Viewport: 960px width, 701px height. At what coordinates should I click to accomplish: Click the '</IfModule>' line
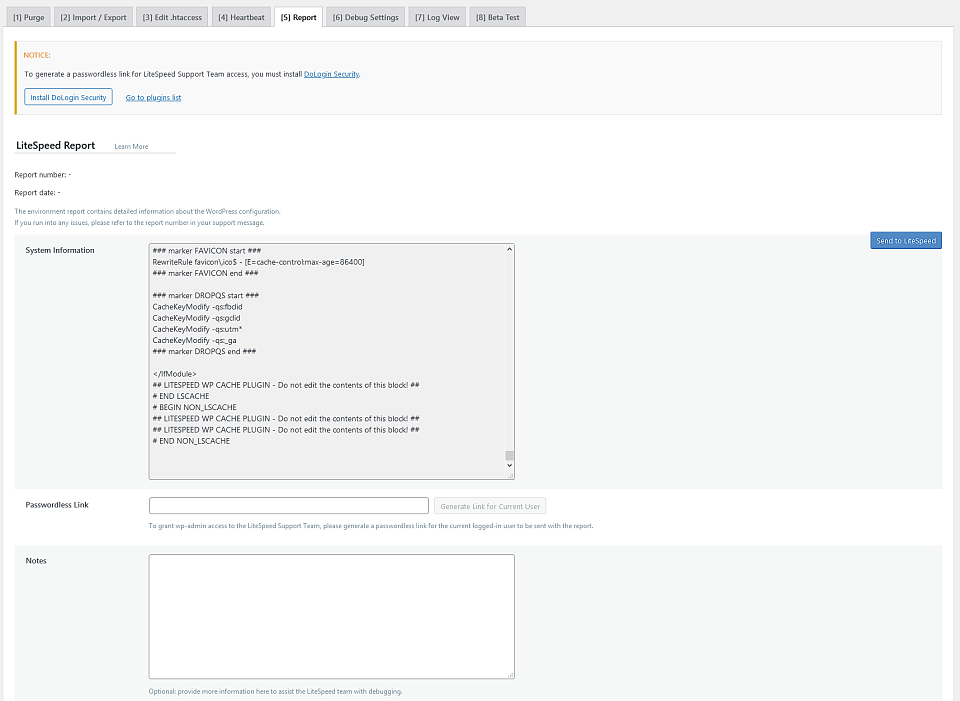tap(174, 373)
